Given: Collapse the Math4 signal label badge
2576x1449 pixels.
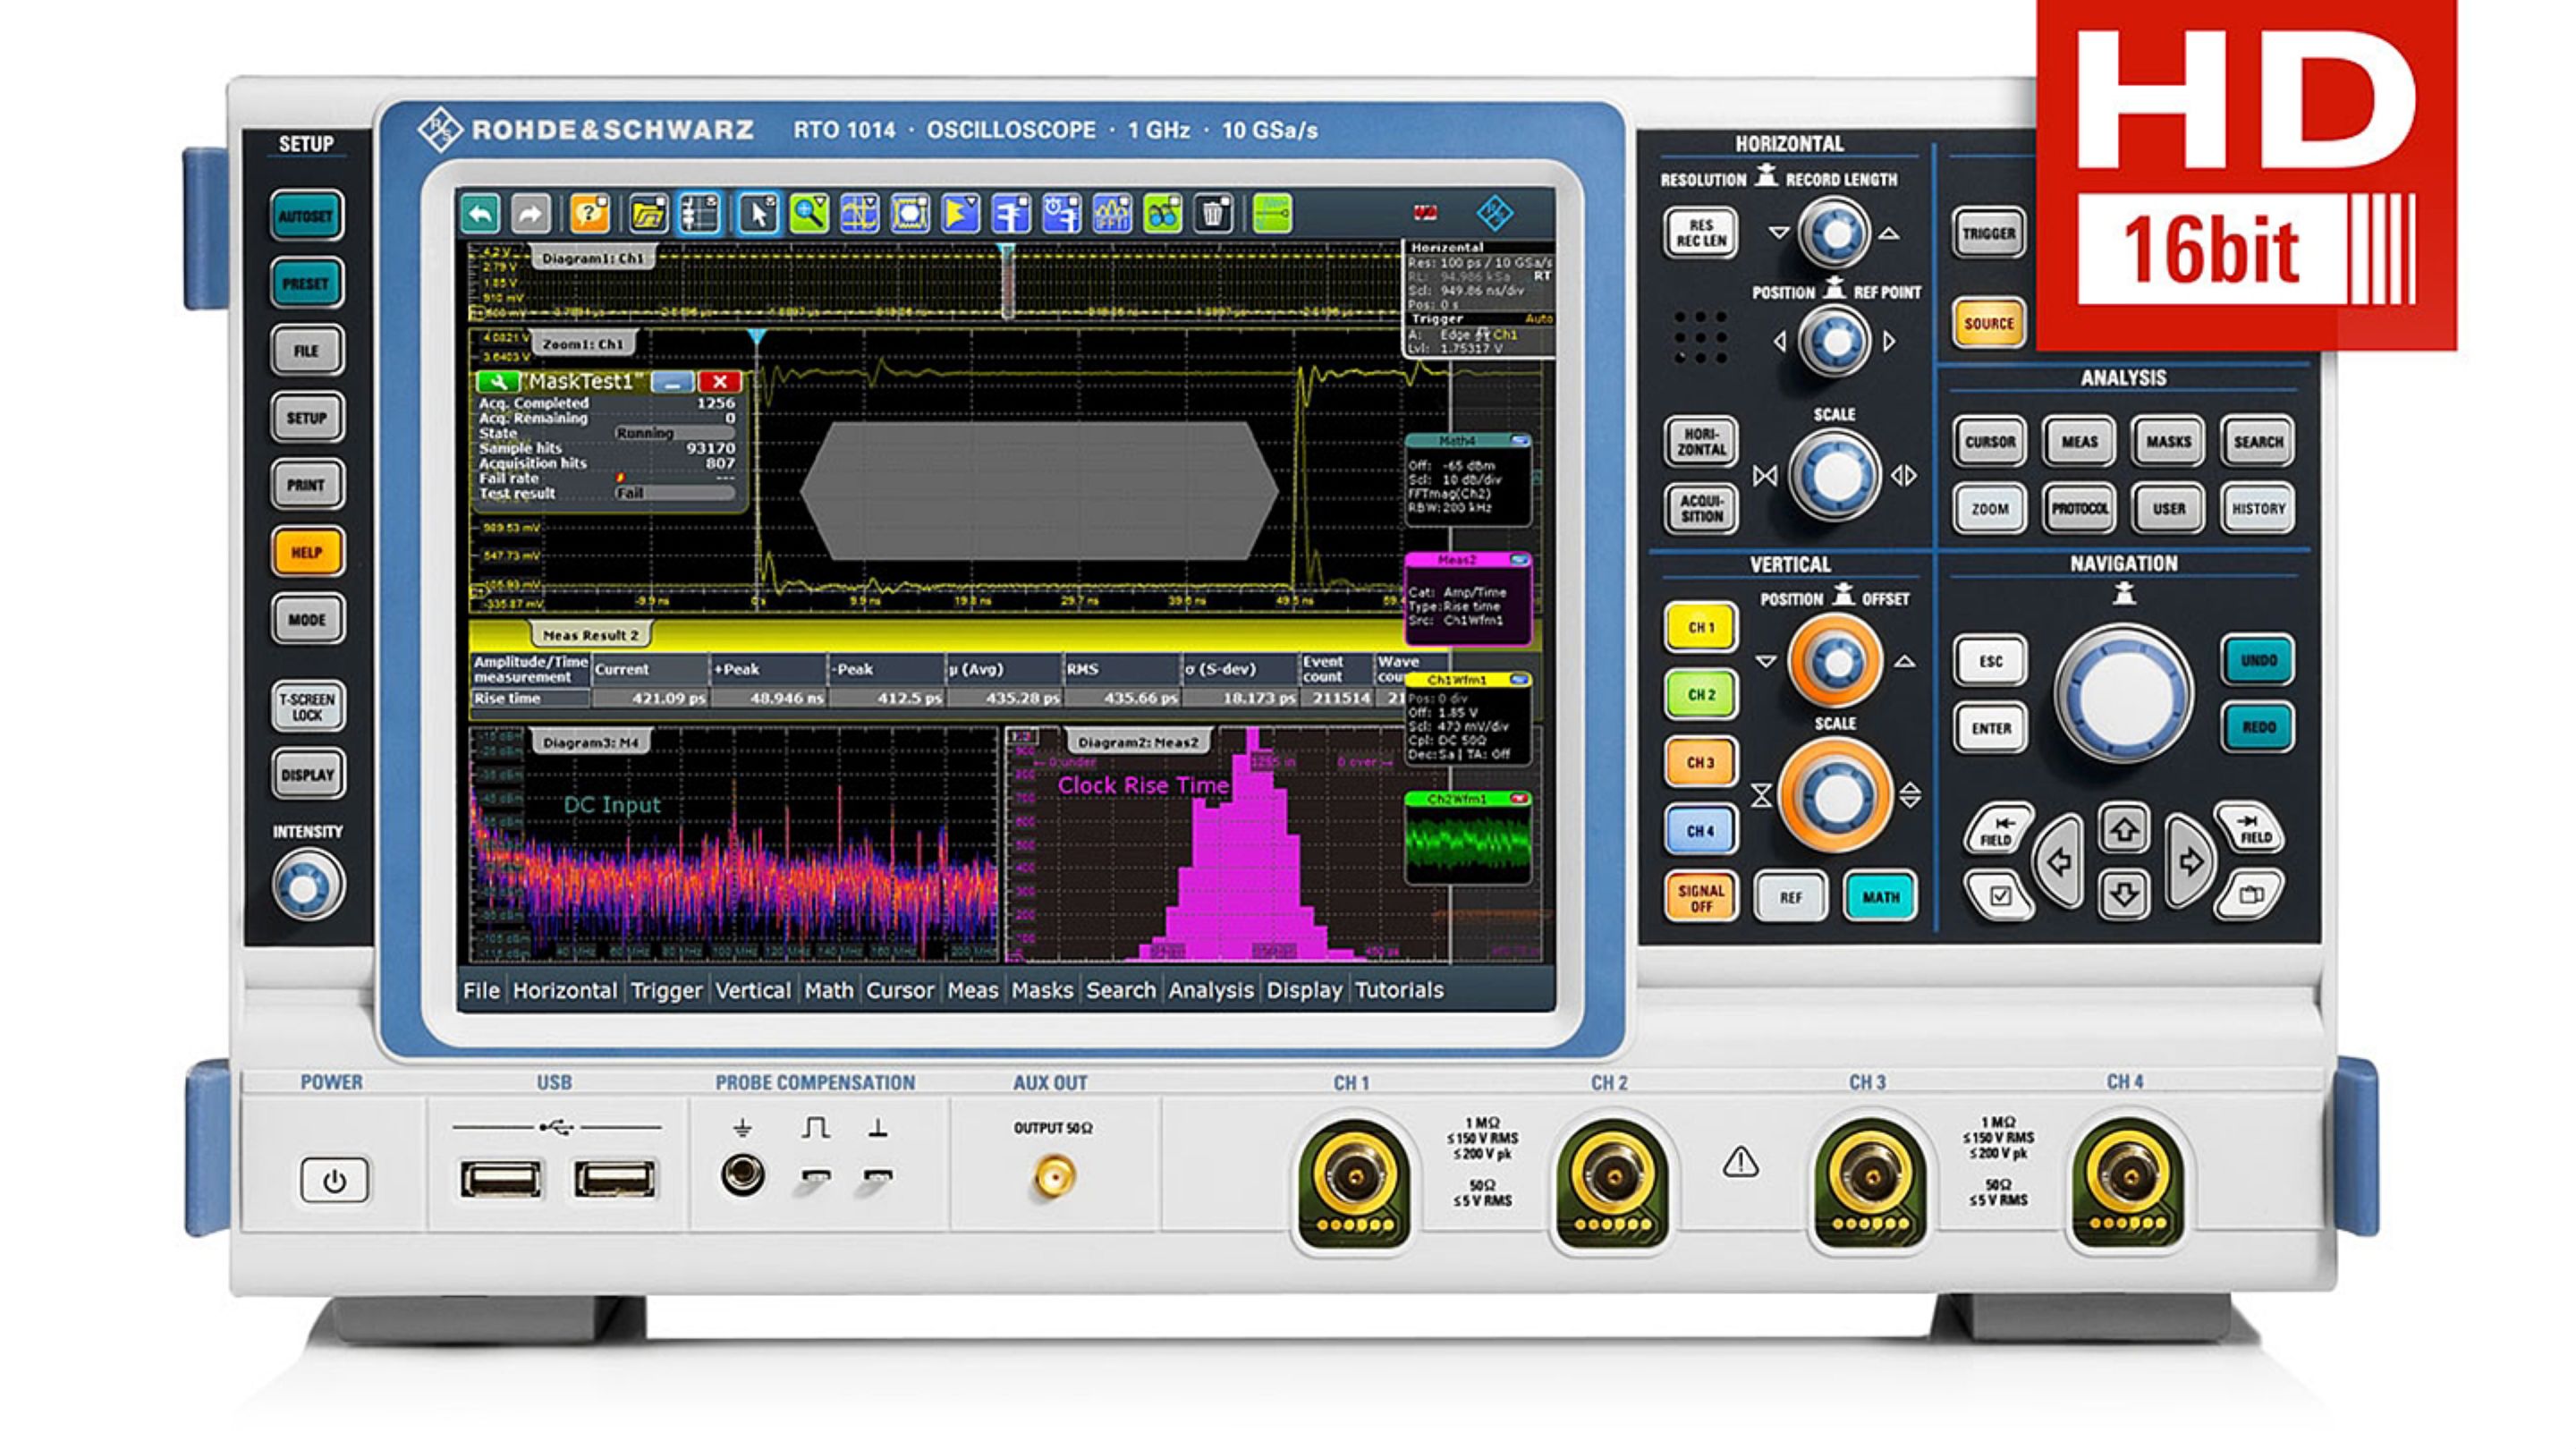Looking at the screenshot, I should 1520,441.
